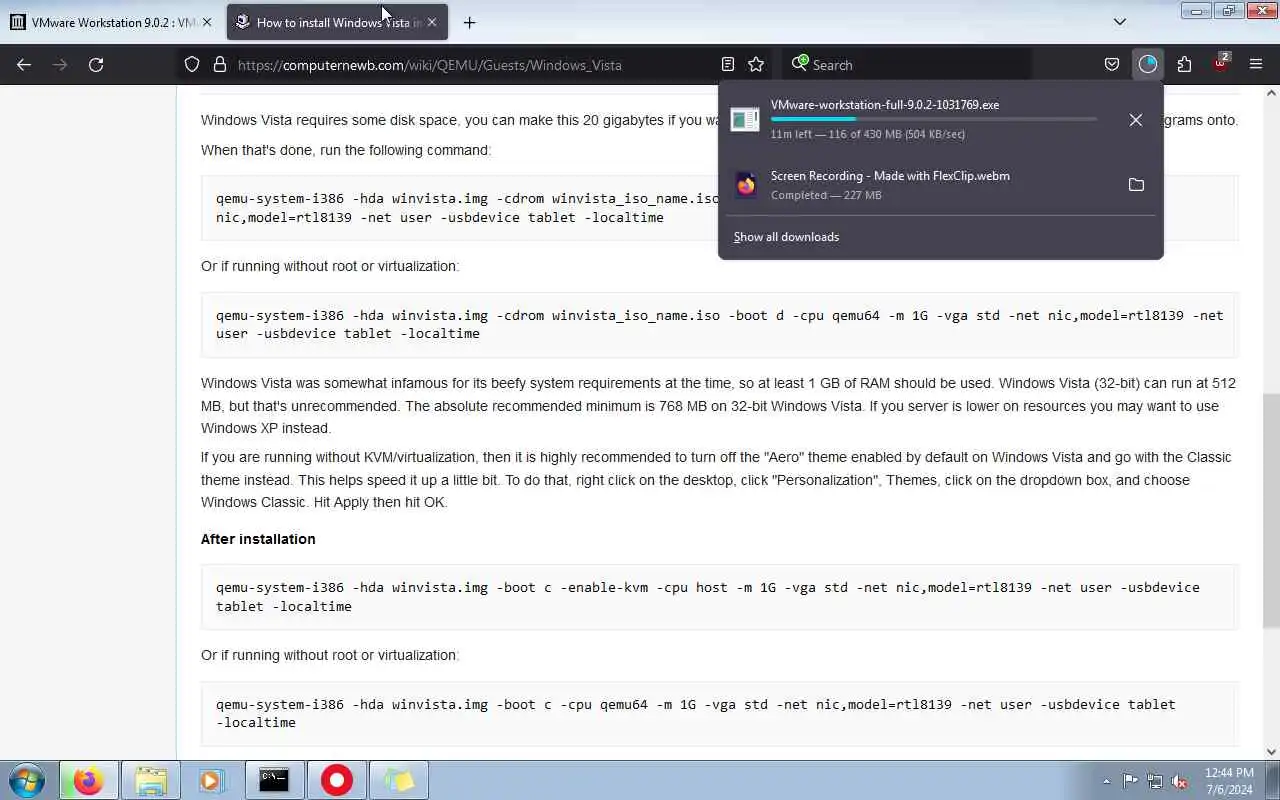The width and height of the screenshot is (1280, 800).
Task: Open the Windows Start menu
Action: (x=27, y=780)
